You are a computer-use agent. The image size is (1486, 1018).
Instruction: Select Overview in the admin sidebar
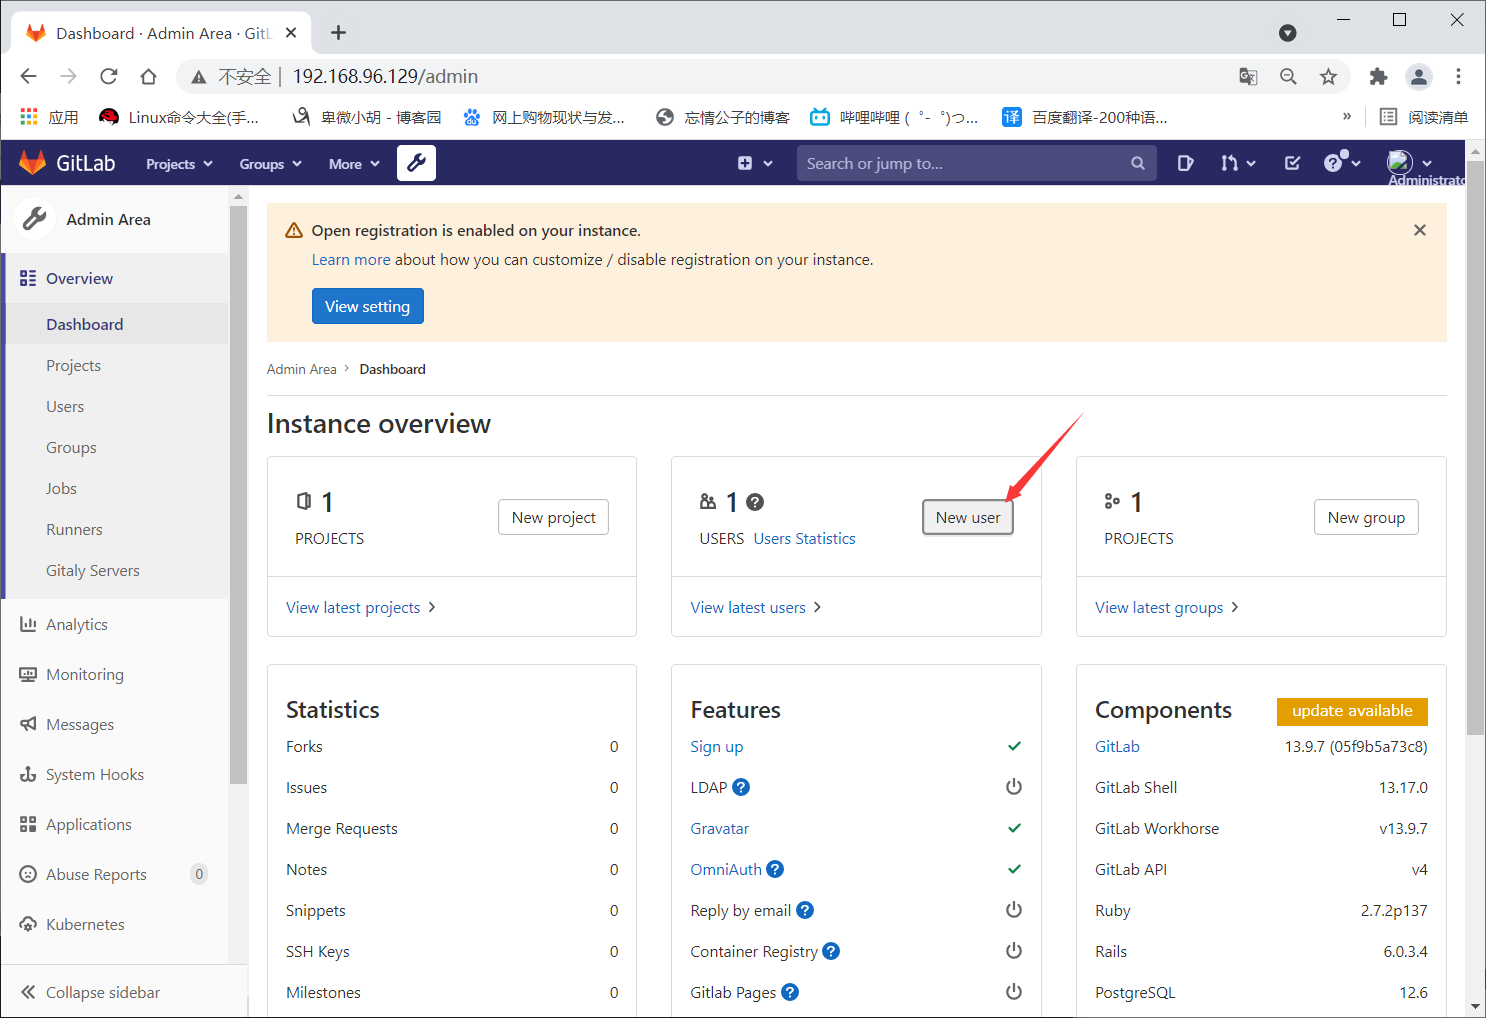[116, 278]
